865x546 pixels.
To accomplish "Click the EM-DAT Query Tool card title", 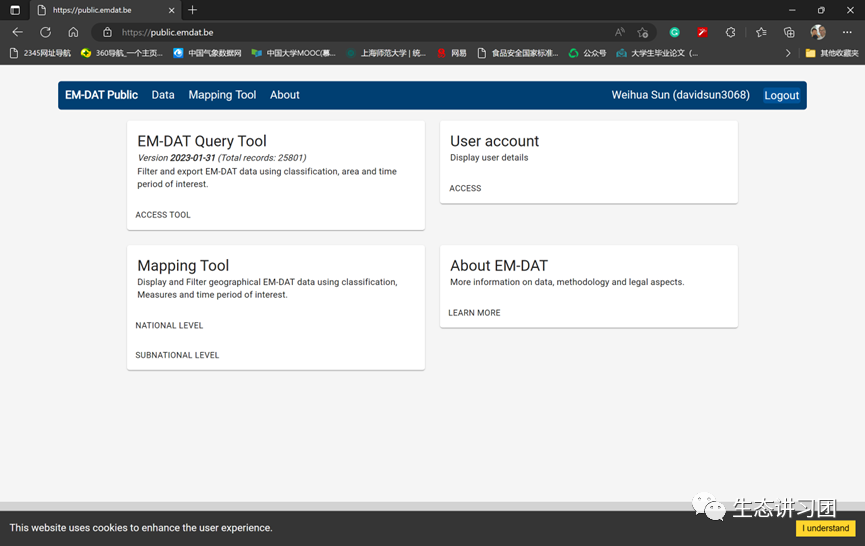I will (202, 141).
